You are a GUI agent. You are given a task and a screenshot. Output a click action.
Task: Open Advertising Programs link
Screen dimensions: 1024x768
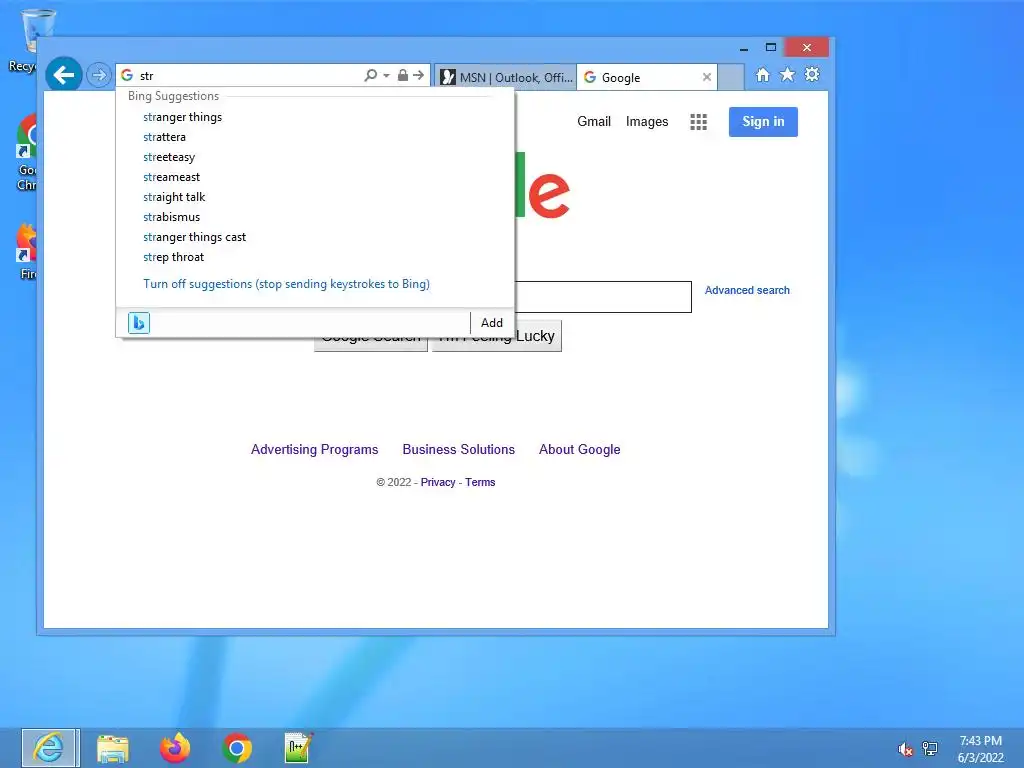coord(314,449)
